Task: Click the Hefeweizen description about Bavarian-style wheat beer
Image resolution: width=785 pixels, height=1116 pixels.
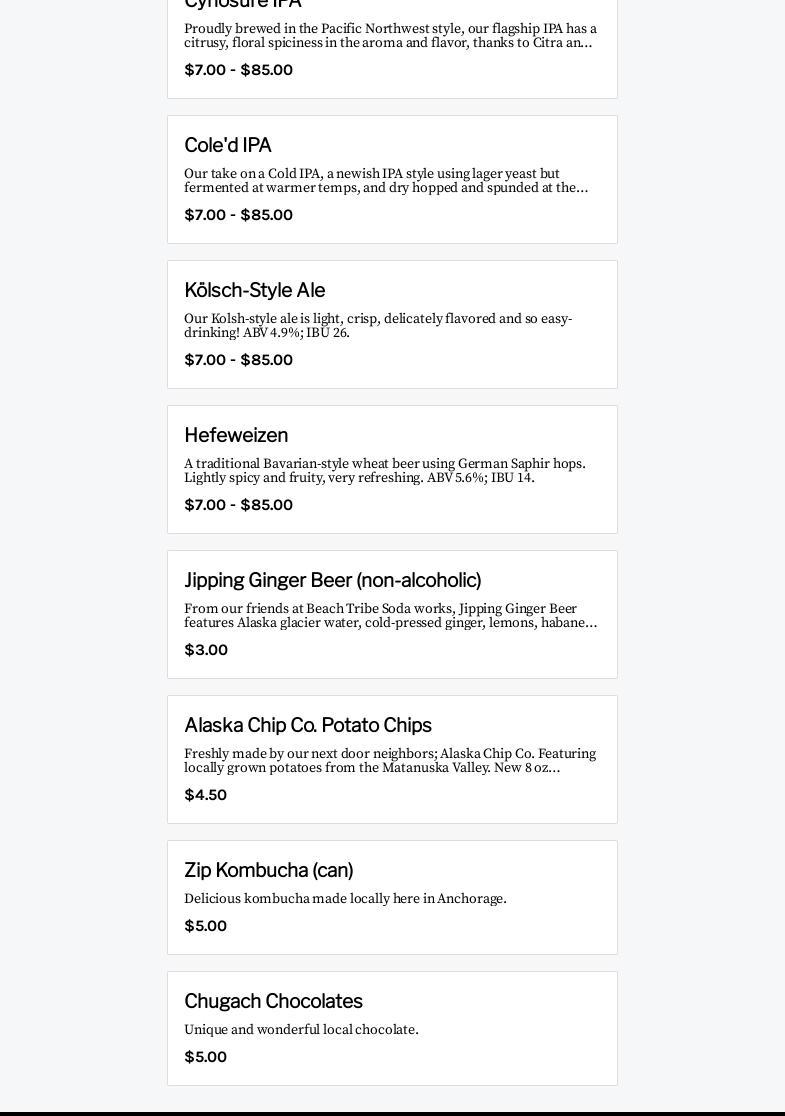Action: click(x=384, y=470)
